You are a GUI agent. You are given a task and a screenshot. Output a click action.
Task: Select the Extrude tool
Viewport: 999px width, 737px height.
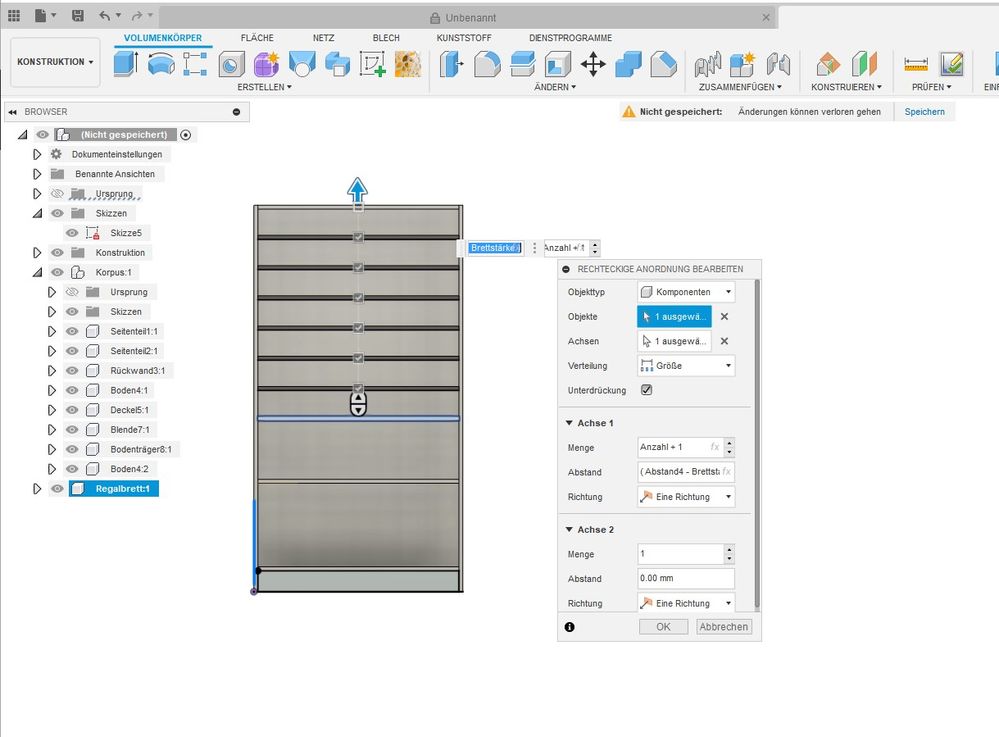[x=126, y=64]
